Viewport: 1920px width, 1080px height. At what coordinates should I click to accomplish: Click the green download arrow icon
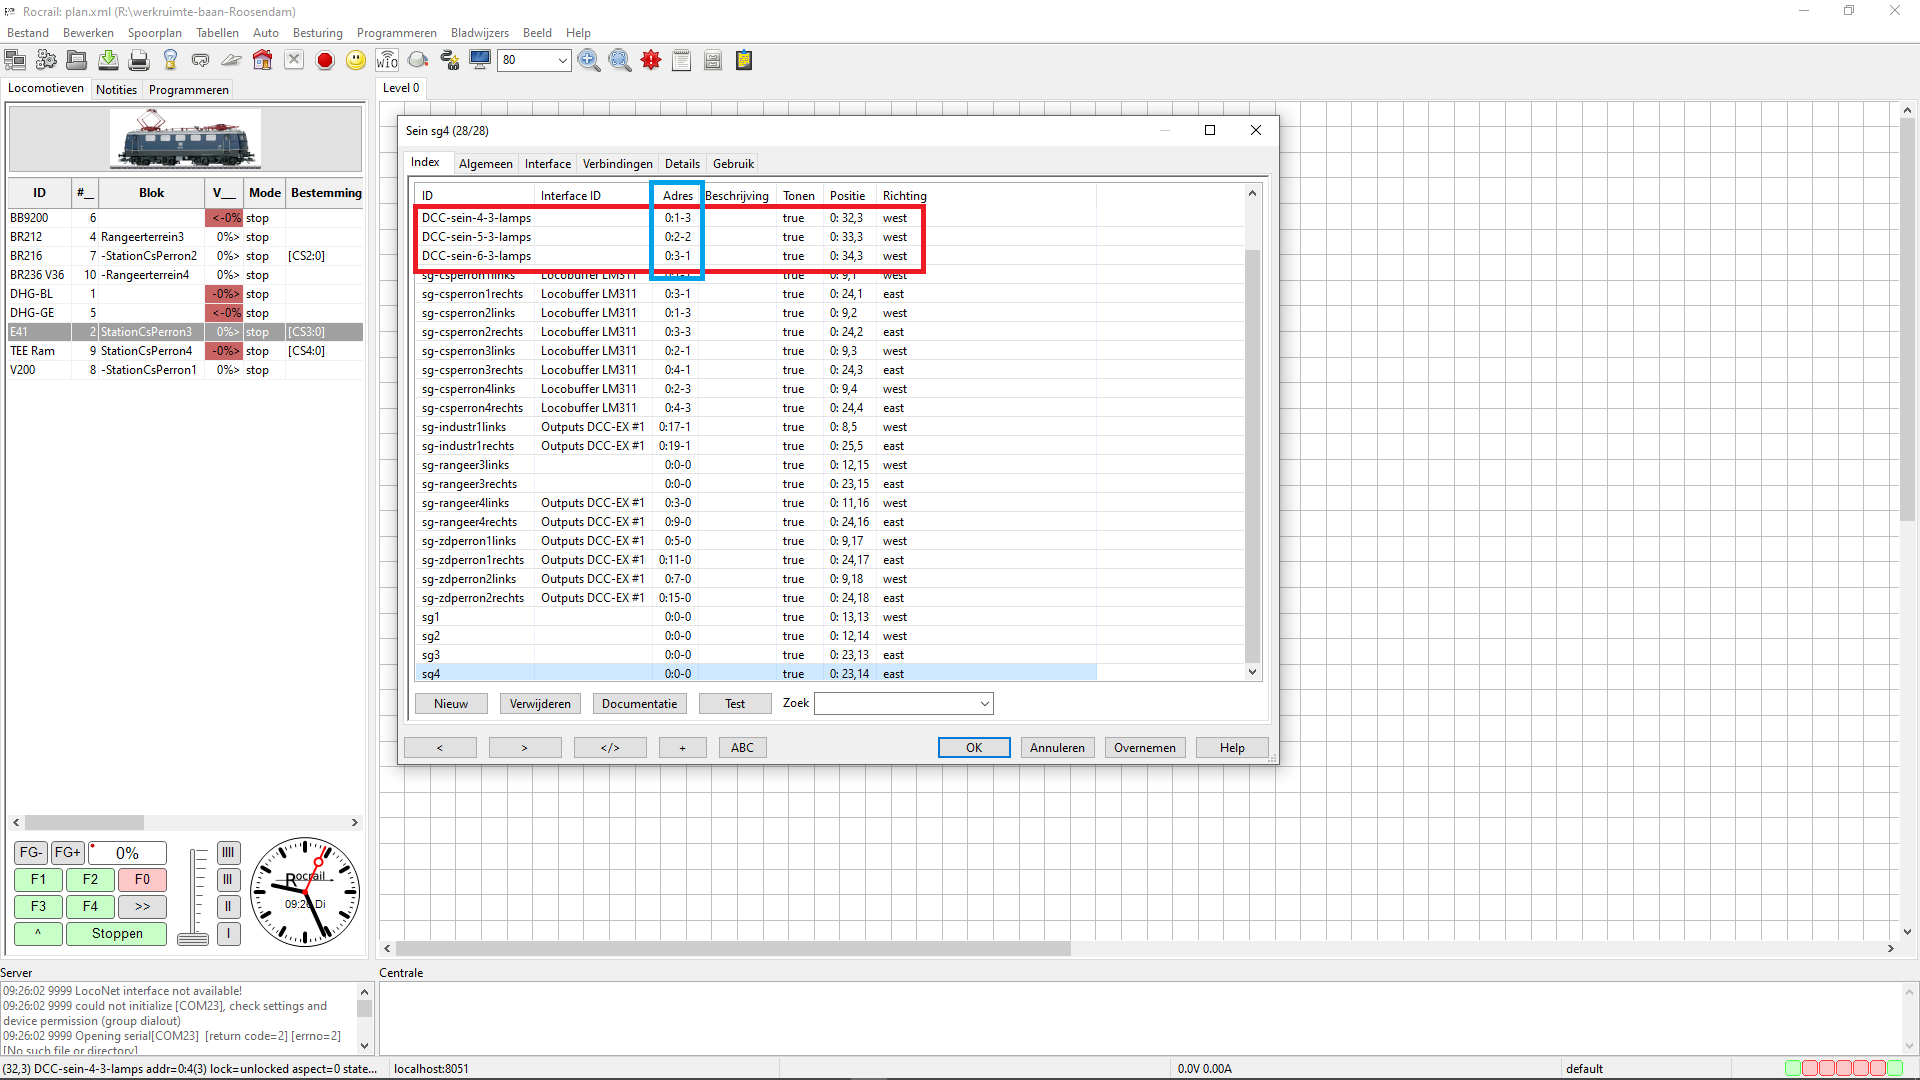108,61
